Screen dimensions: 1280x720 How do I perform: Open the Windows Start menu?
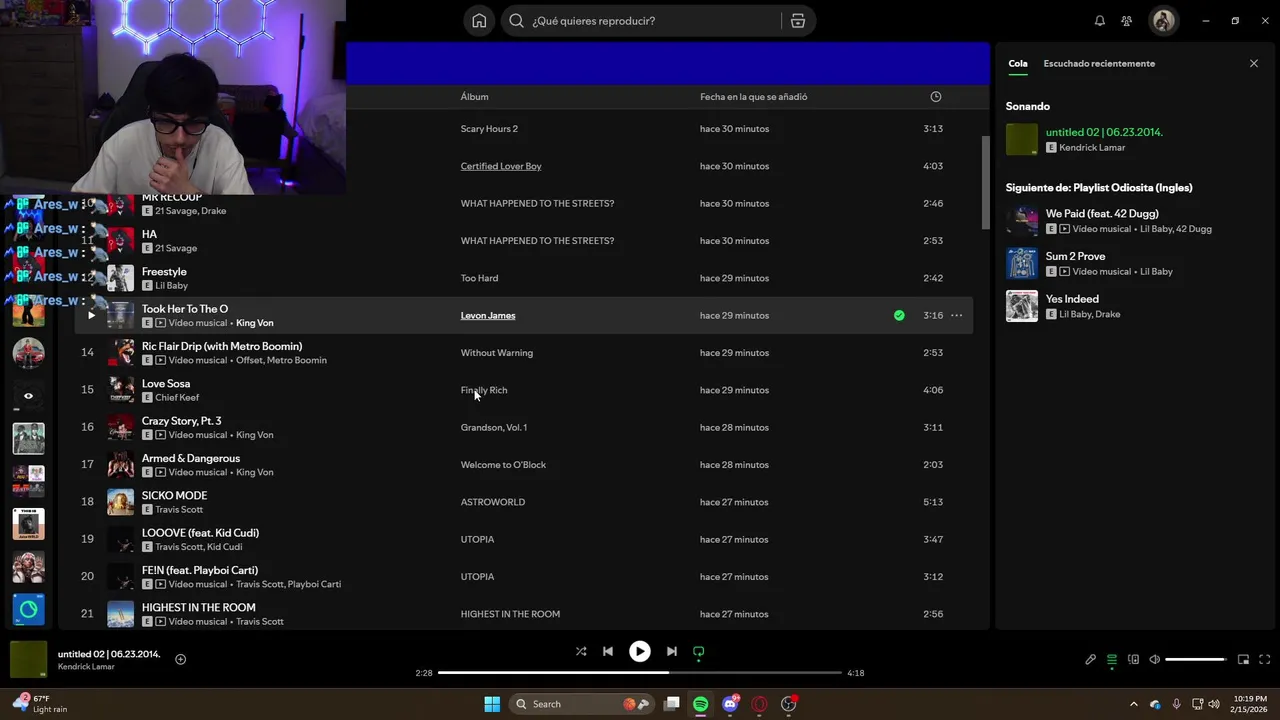(492, 704)
